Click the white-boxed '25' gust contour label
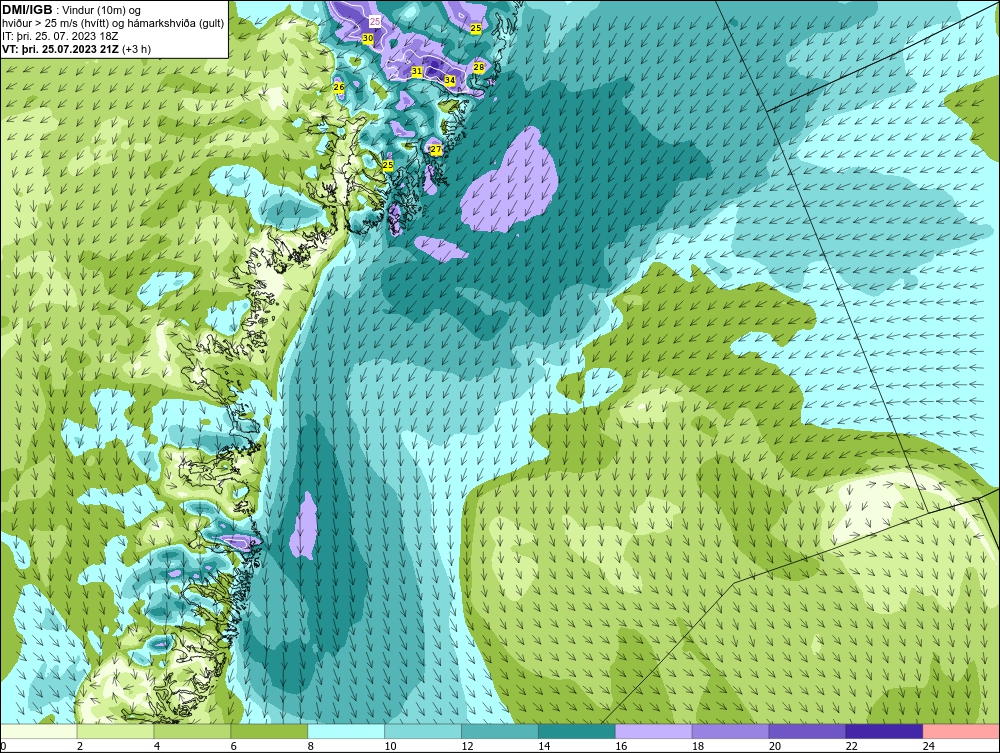 point(375,22)
